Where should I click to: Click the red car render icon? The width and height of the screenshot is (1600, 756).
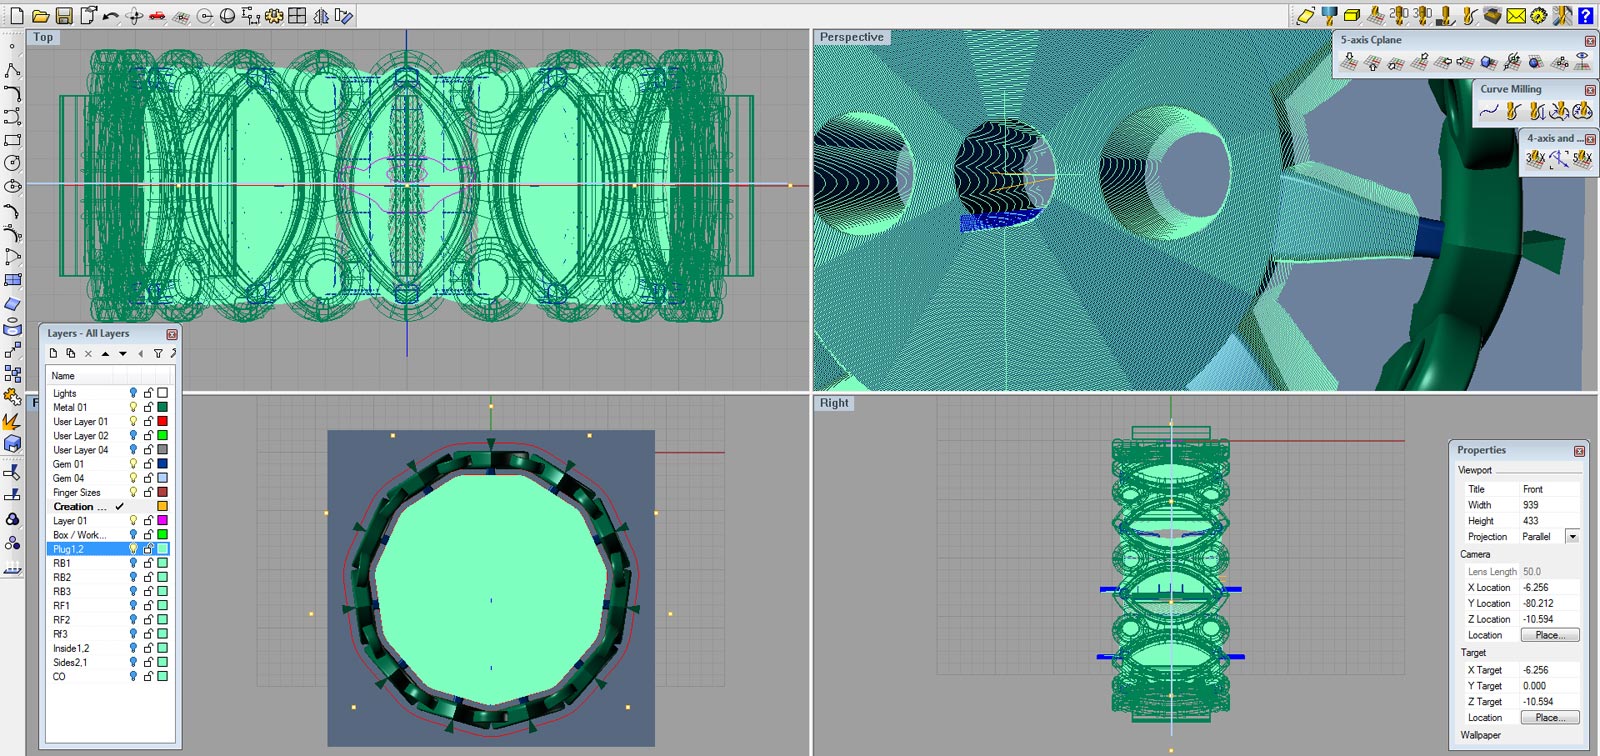(157, 16)
